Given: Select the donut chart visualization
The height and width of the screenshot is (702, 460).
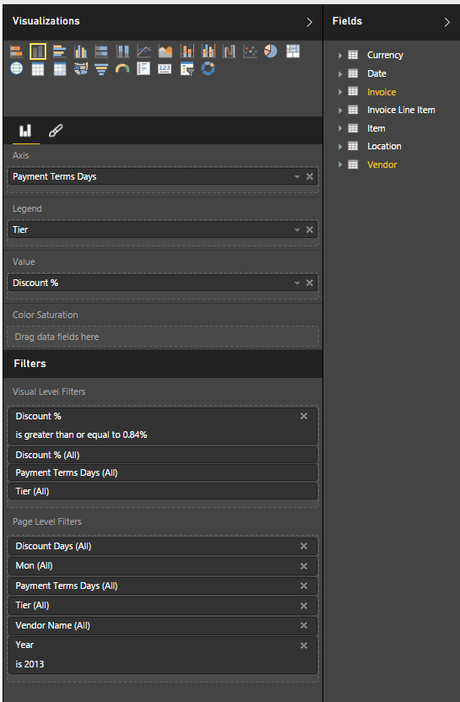Looking at the screenshot, I should pos(208,68).
